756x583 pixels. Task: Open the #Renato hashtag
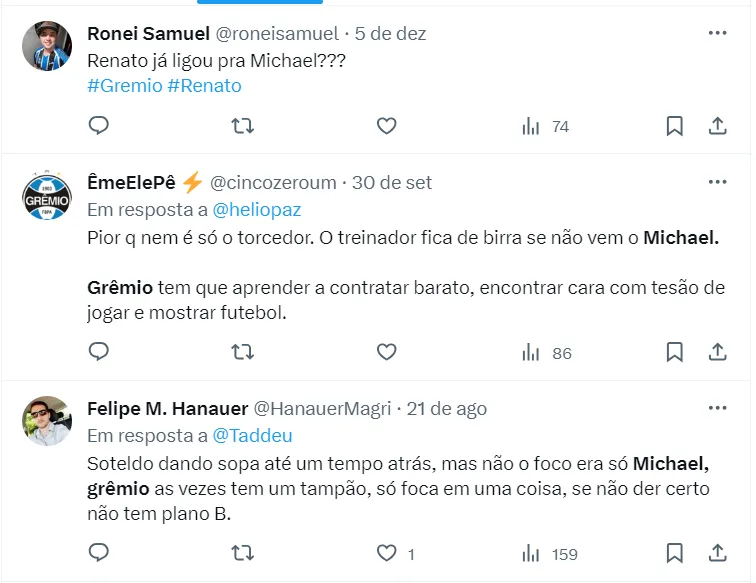click(204, 85)
